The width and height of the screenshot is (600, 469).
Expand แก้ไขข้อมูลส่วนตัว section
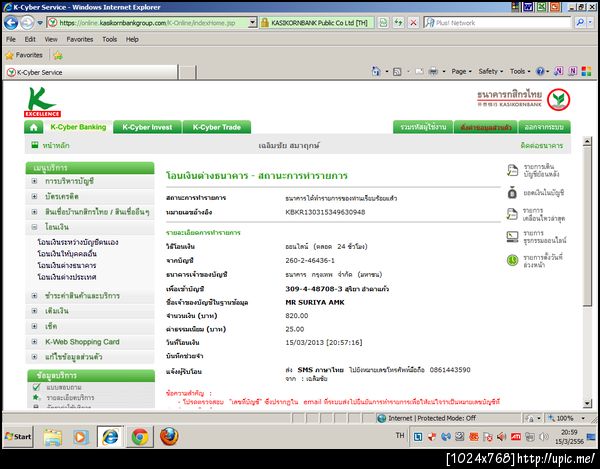(34, 357)
